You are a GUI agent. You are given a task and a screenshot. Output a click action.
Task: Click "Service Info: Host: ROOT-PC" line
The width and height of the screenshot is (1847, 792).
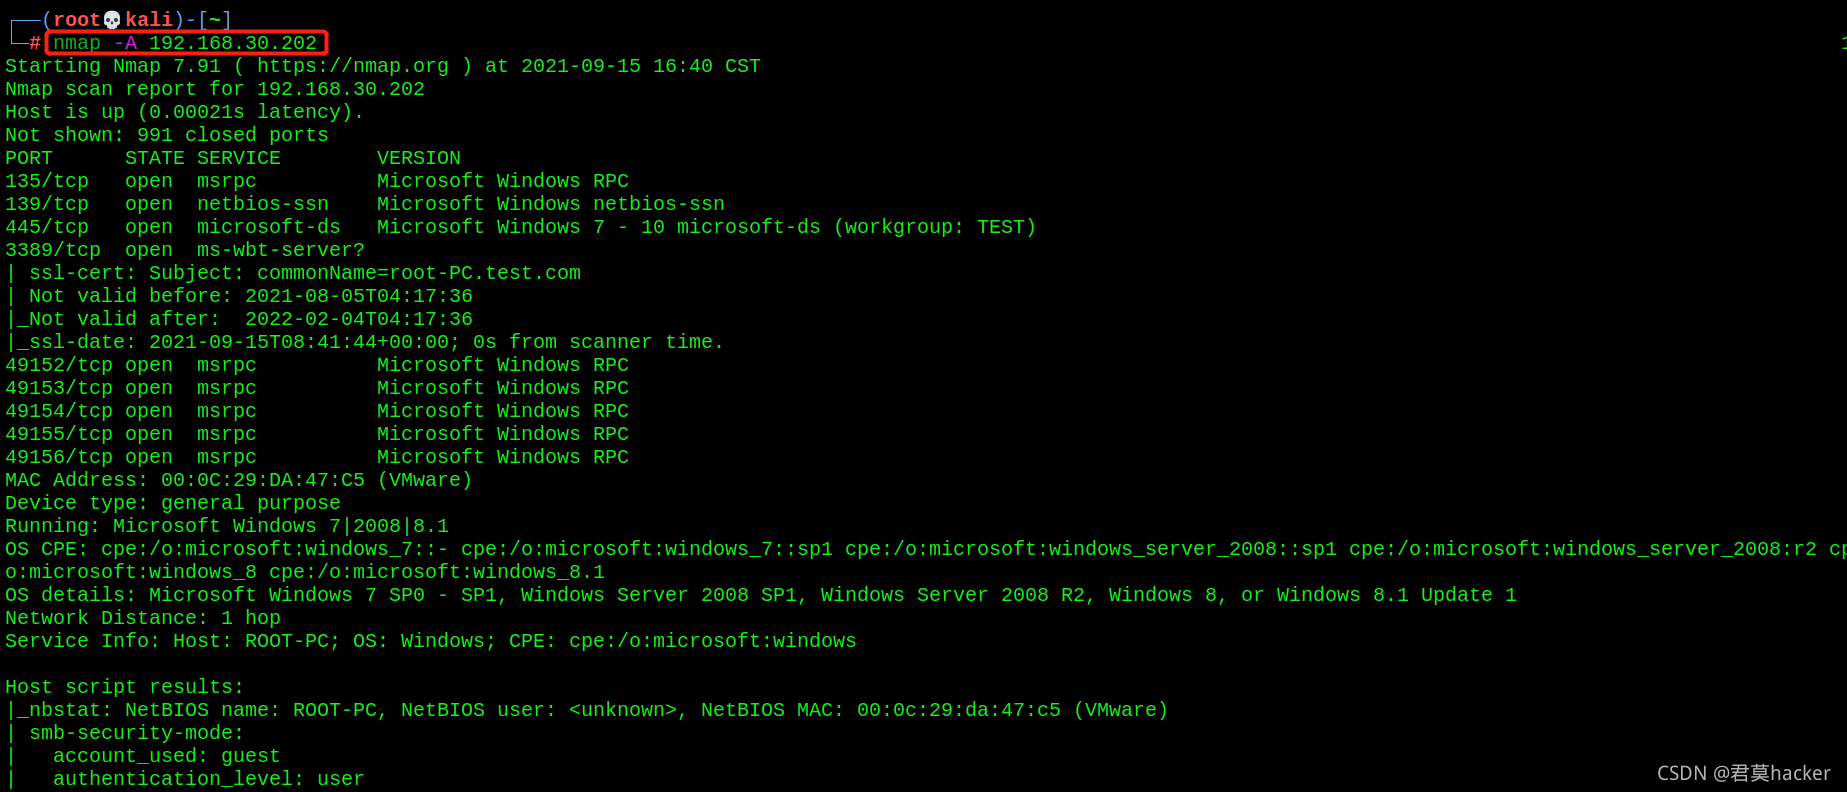point(431,641)
